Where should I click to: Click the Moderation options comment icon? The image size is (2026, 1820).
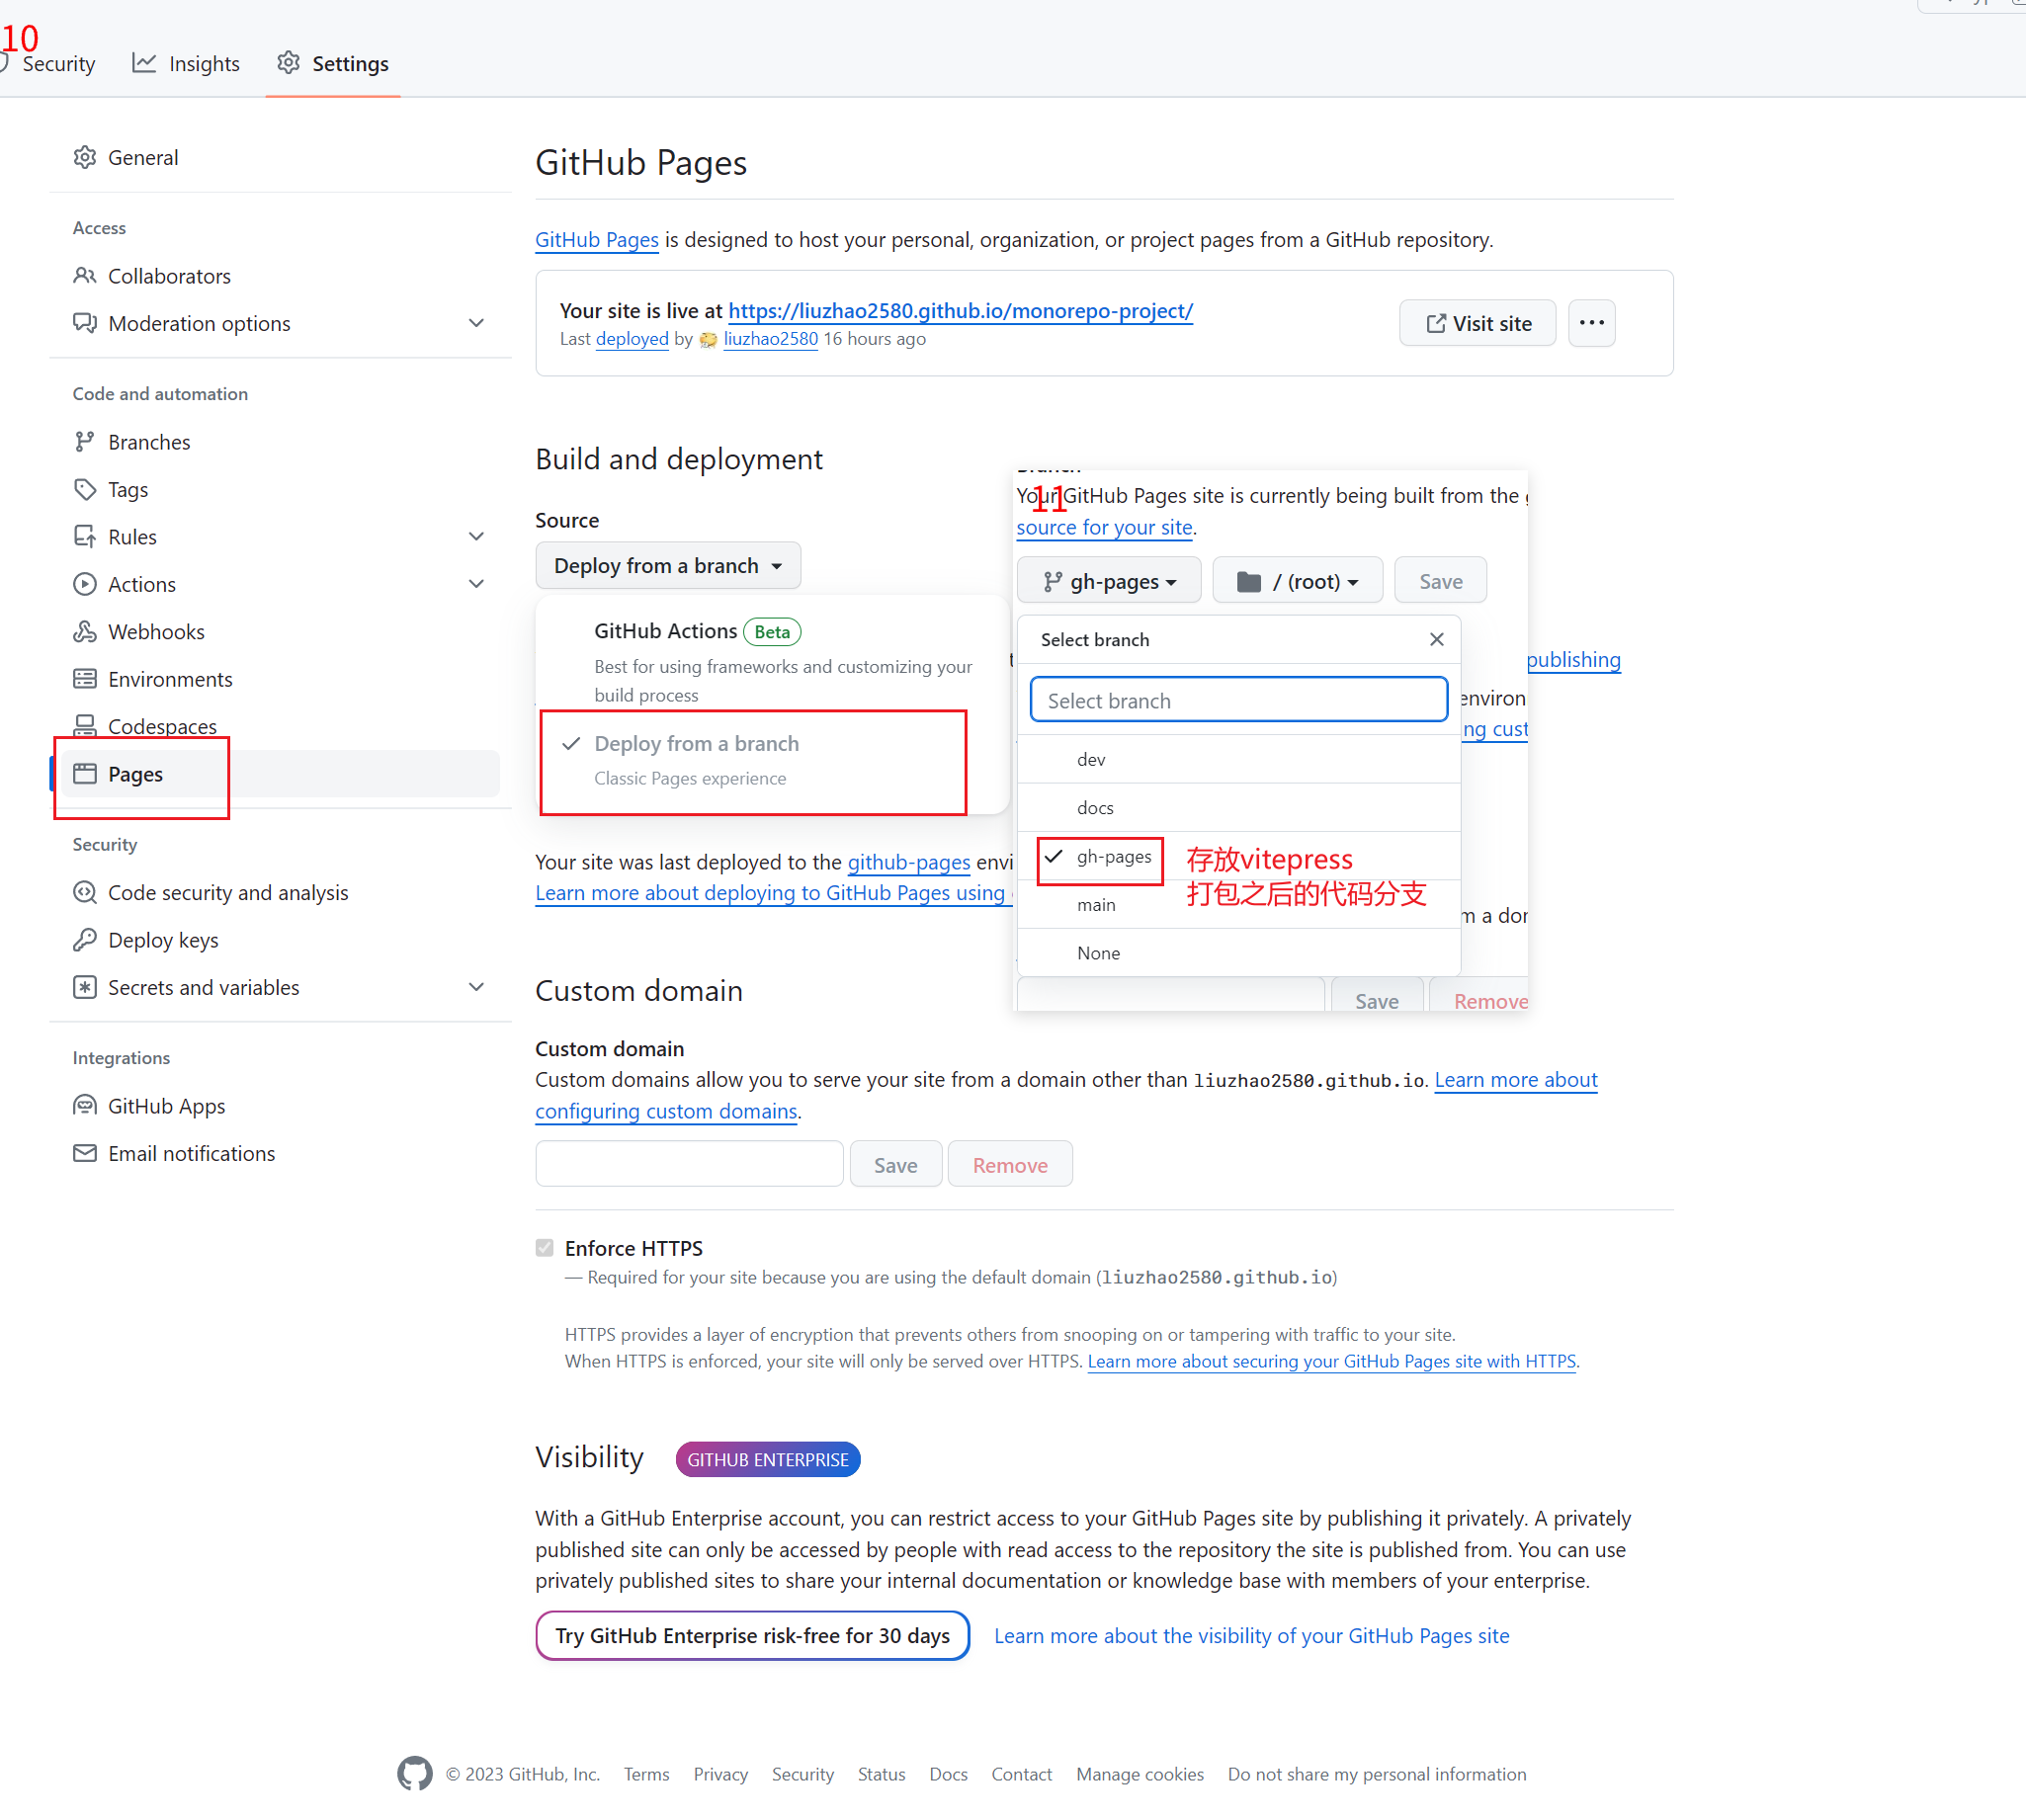[85, 323]
